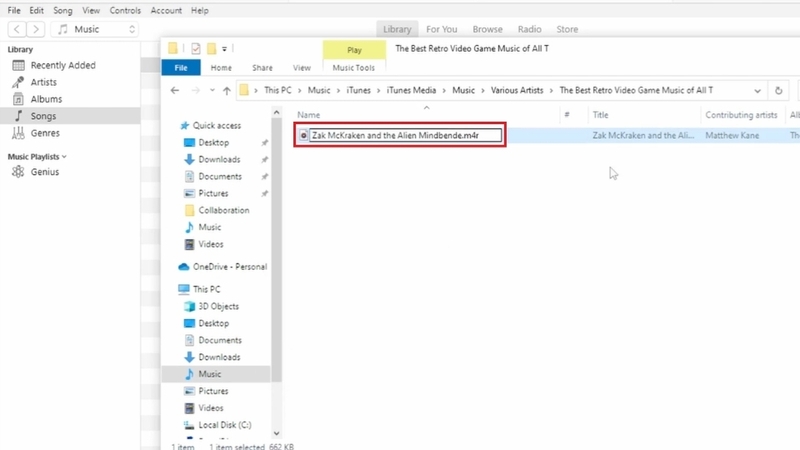Open the Collaboration folder
The image size is (800, 450).
click(x=223, y=210)
